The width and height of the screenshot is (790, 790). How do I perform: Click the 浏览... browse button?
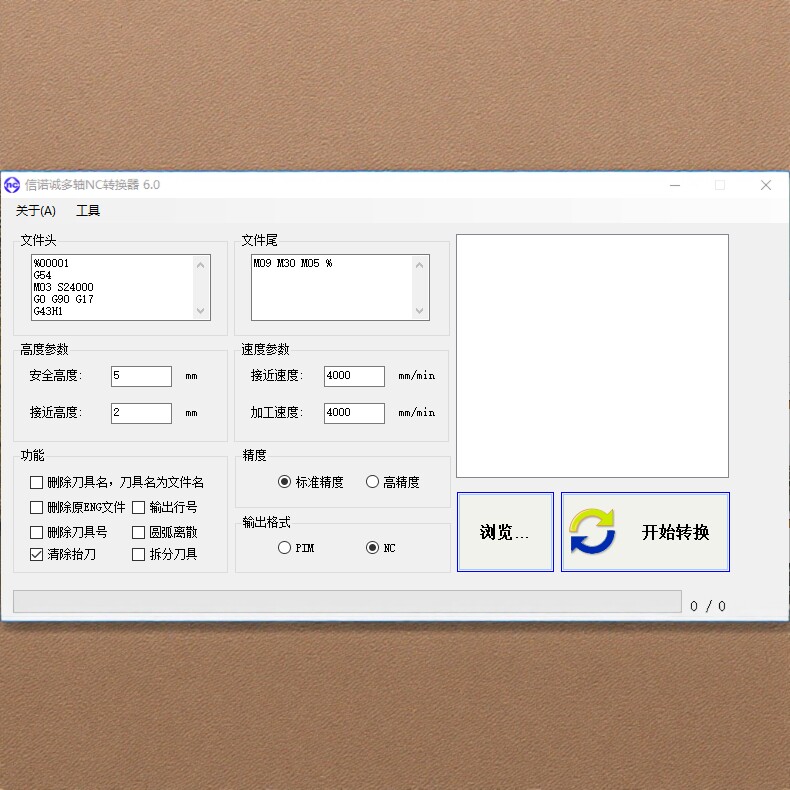[505, 532]
